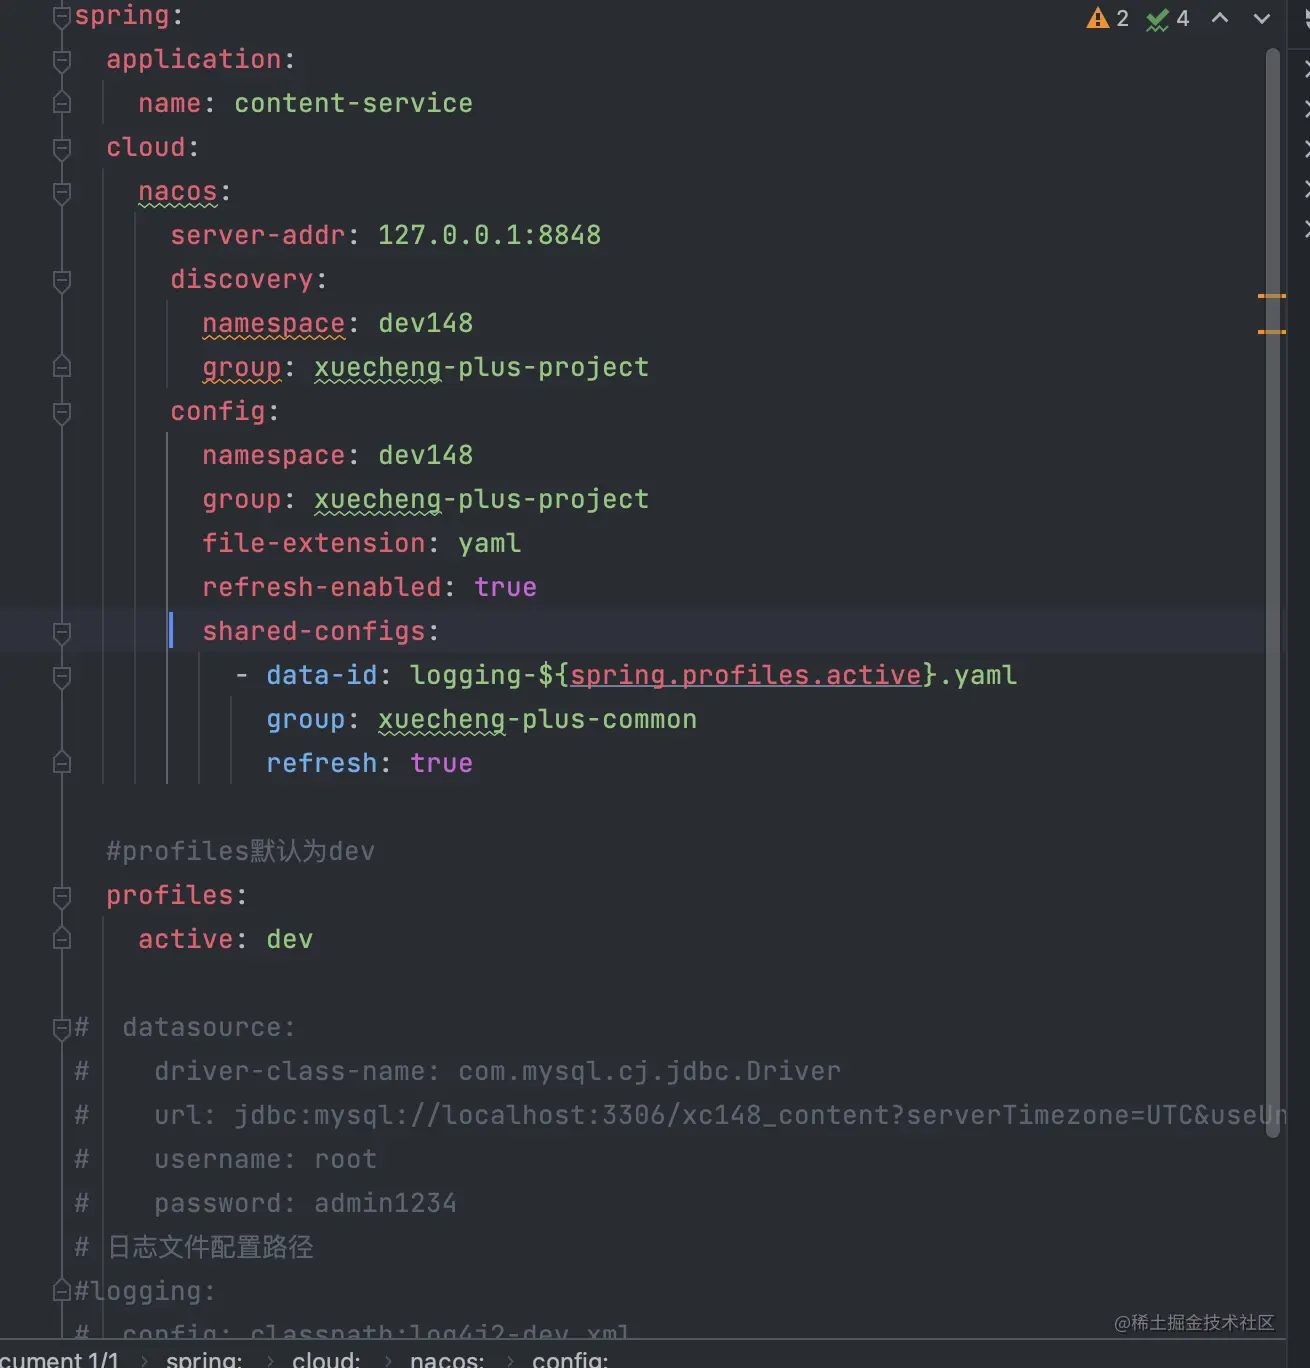Click the lower orange warning stripe marker
This screenshot has width=1310, height=1368.
pos(1271,331)
